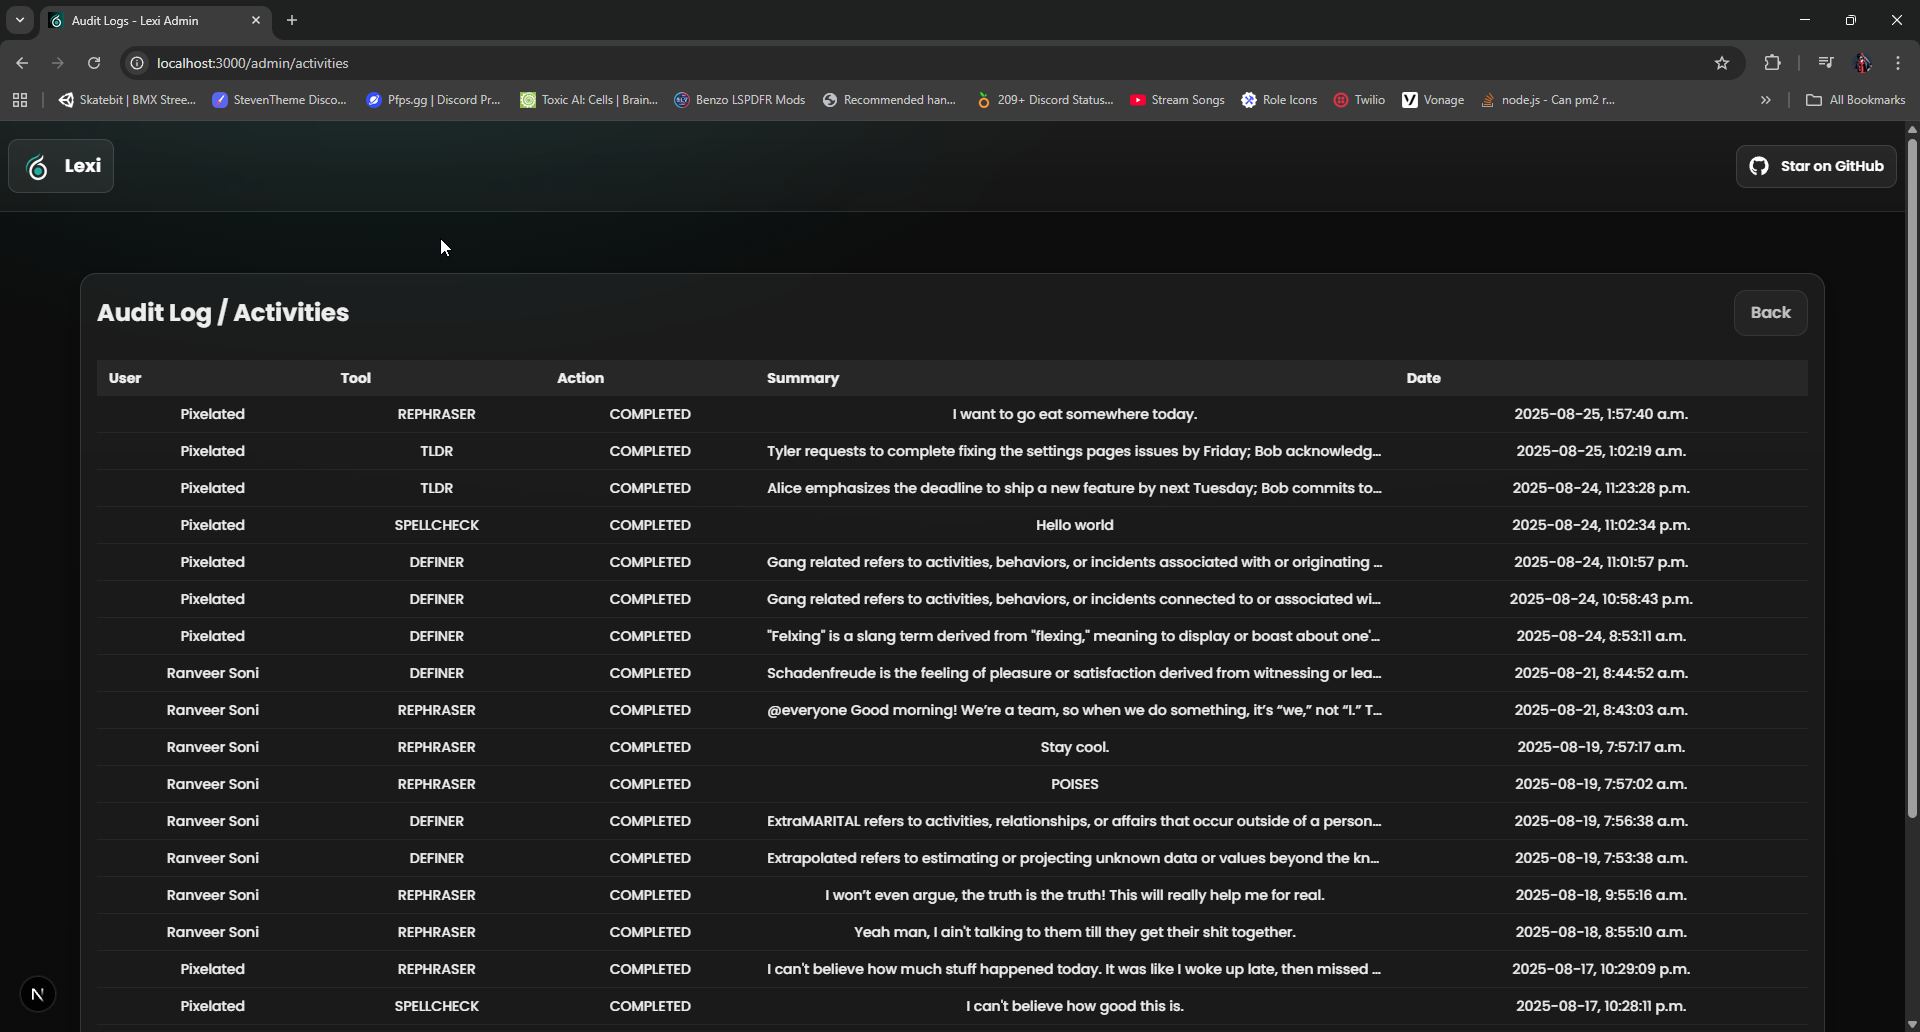Open StevenTheme Discord bookmark

(280, 100)
